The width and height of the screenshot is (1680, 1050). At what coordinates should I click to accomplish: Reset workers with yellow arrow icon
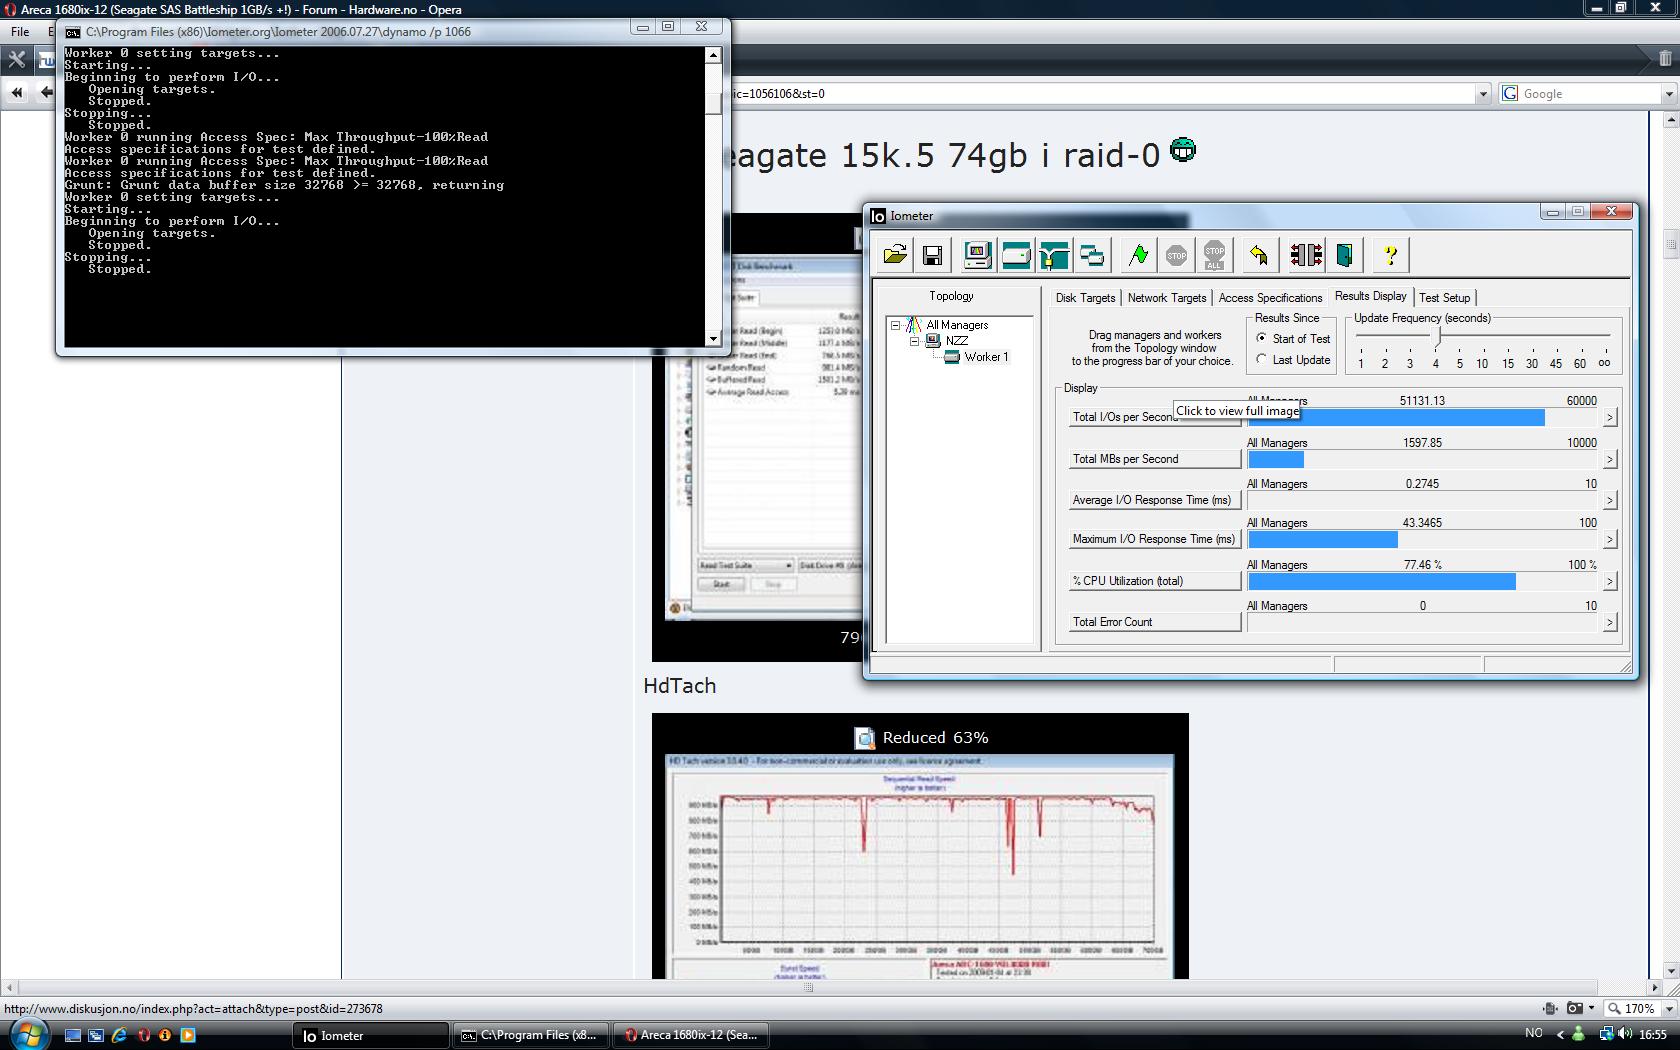[1259, 255]
